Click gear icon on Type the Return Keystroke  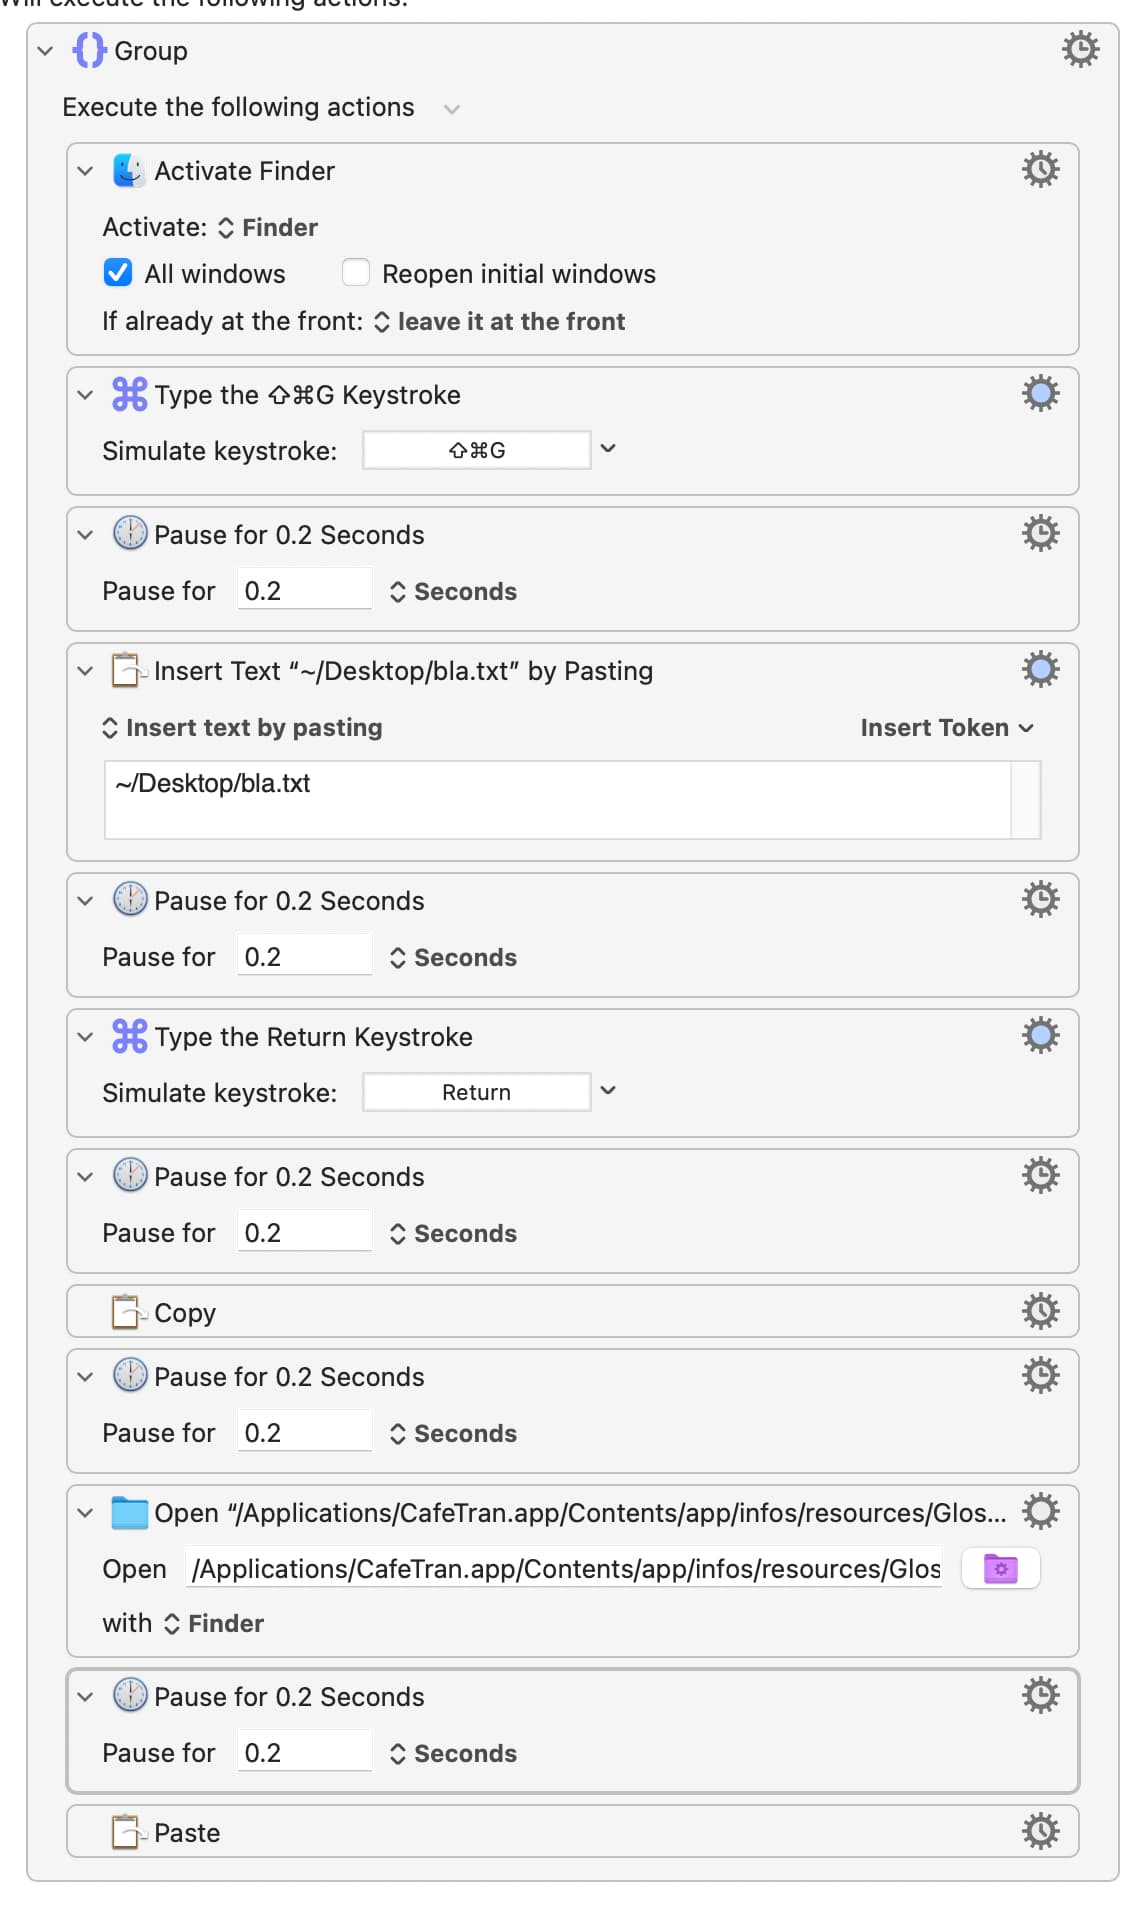[1040, 1035]
